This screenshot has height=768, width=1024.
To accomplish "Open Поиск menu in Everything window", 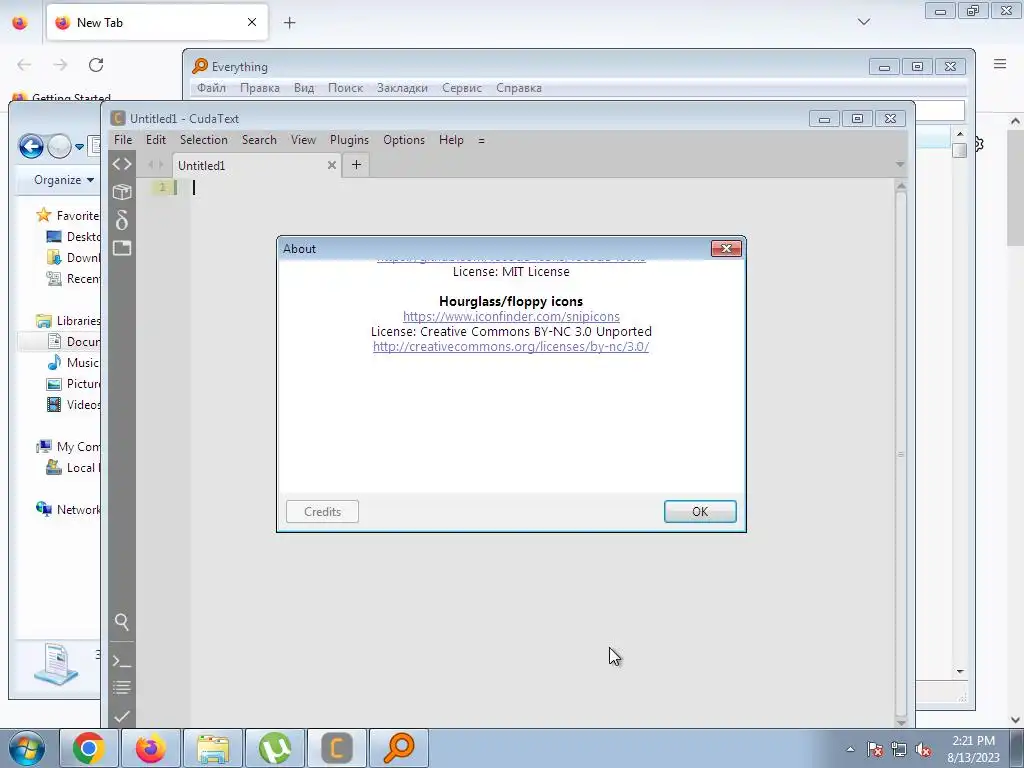I will (345, 88).
